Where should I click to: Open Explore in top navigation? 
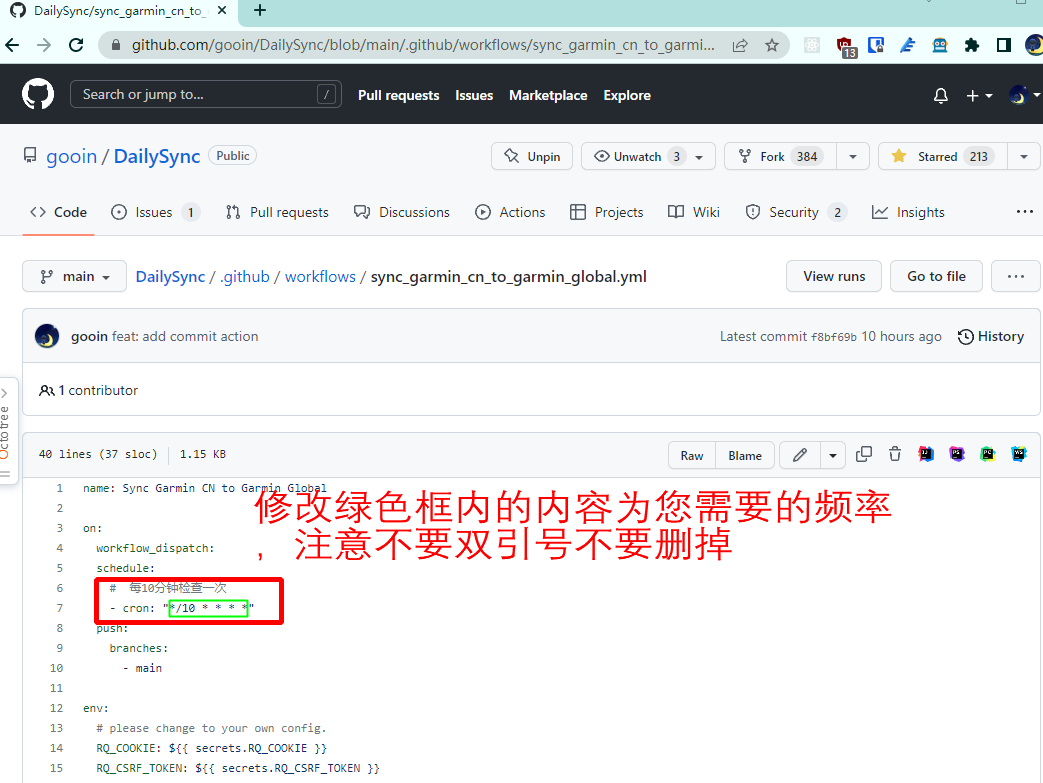[627, 95]
